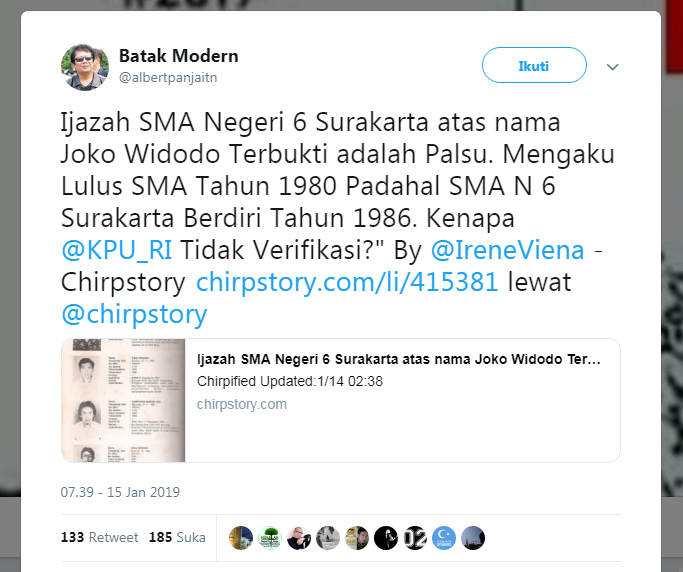Open the black silhouette liker avatar
This screenshot has width=683, height=572.
pos(386,538)
